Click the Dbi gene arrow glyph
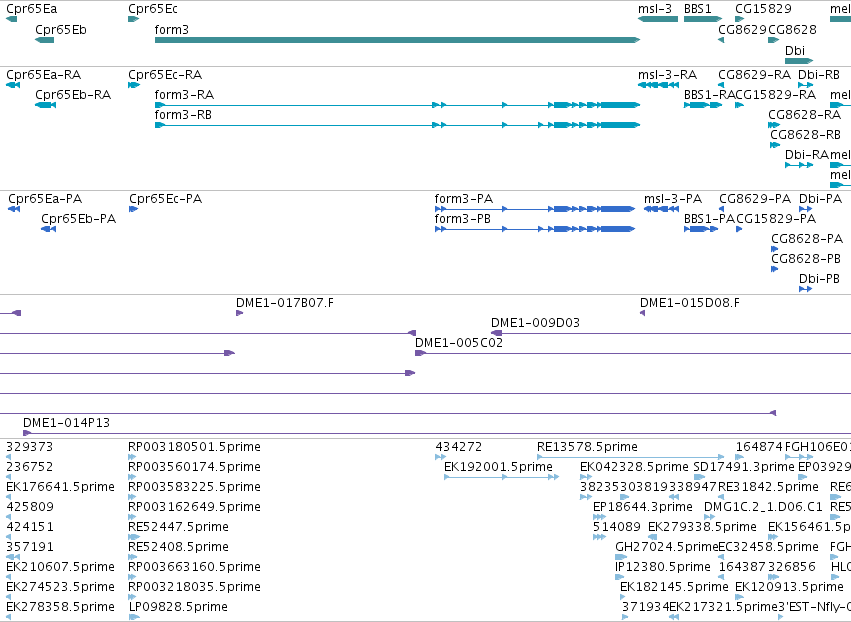Screen dimensions: 851x622 pyautogui.click(x=799, y=61)
